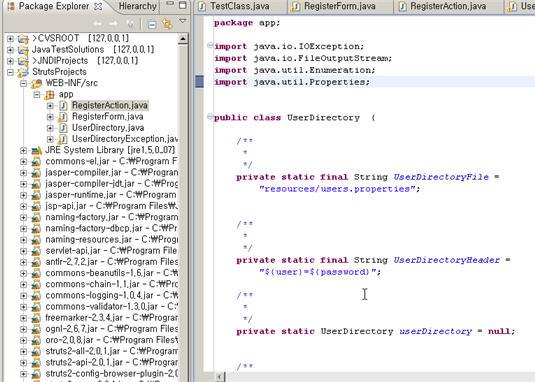
Task: Collapse the UserDirectory class fold marker
Action: tap(210, 117)
